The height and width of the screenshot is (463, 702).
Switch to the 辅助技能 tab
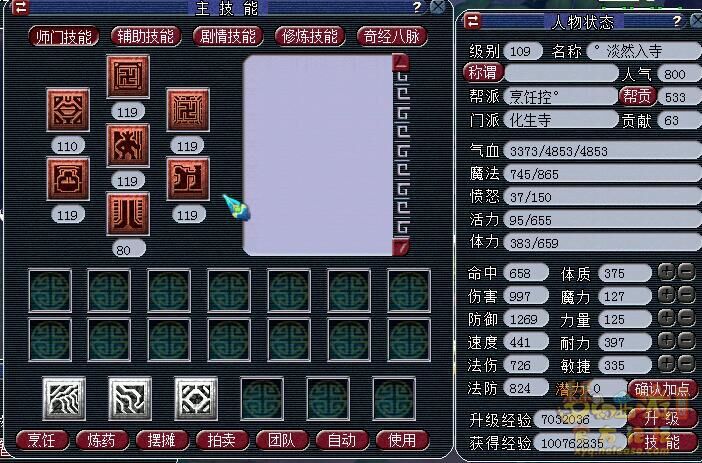pyautogui.click(x=146, y=36)
